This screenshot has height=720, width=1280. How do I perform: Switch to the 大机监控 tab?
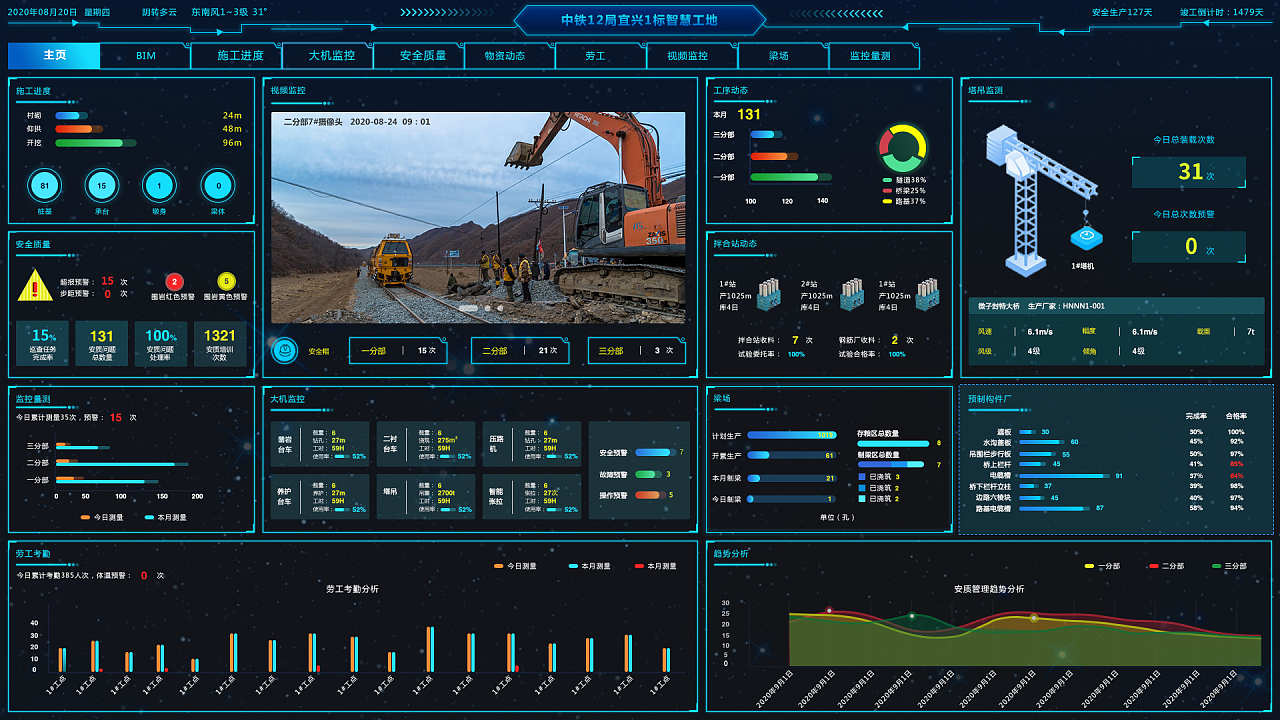click(x=331, y=56)
